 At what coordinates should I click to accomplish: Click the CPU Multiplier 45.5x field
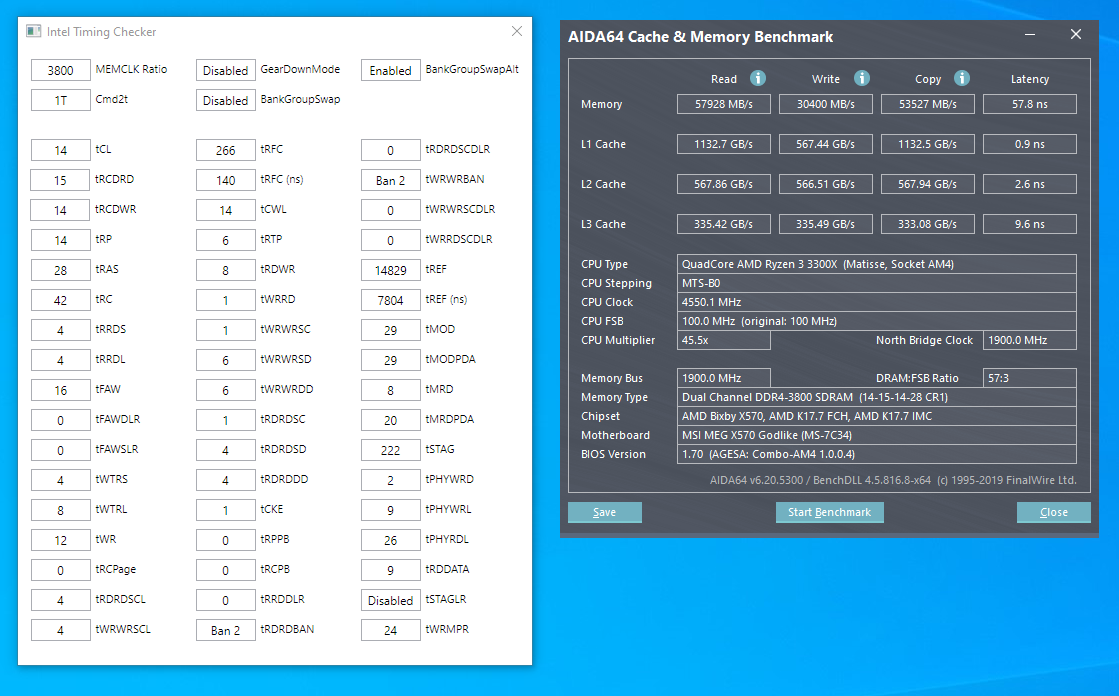(724, 341)
